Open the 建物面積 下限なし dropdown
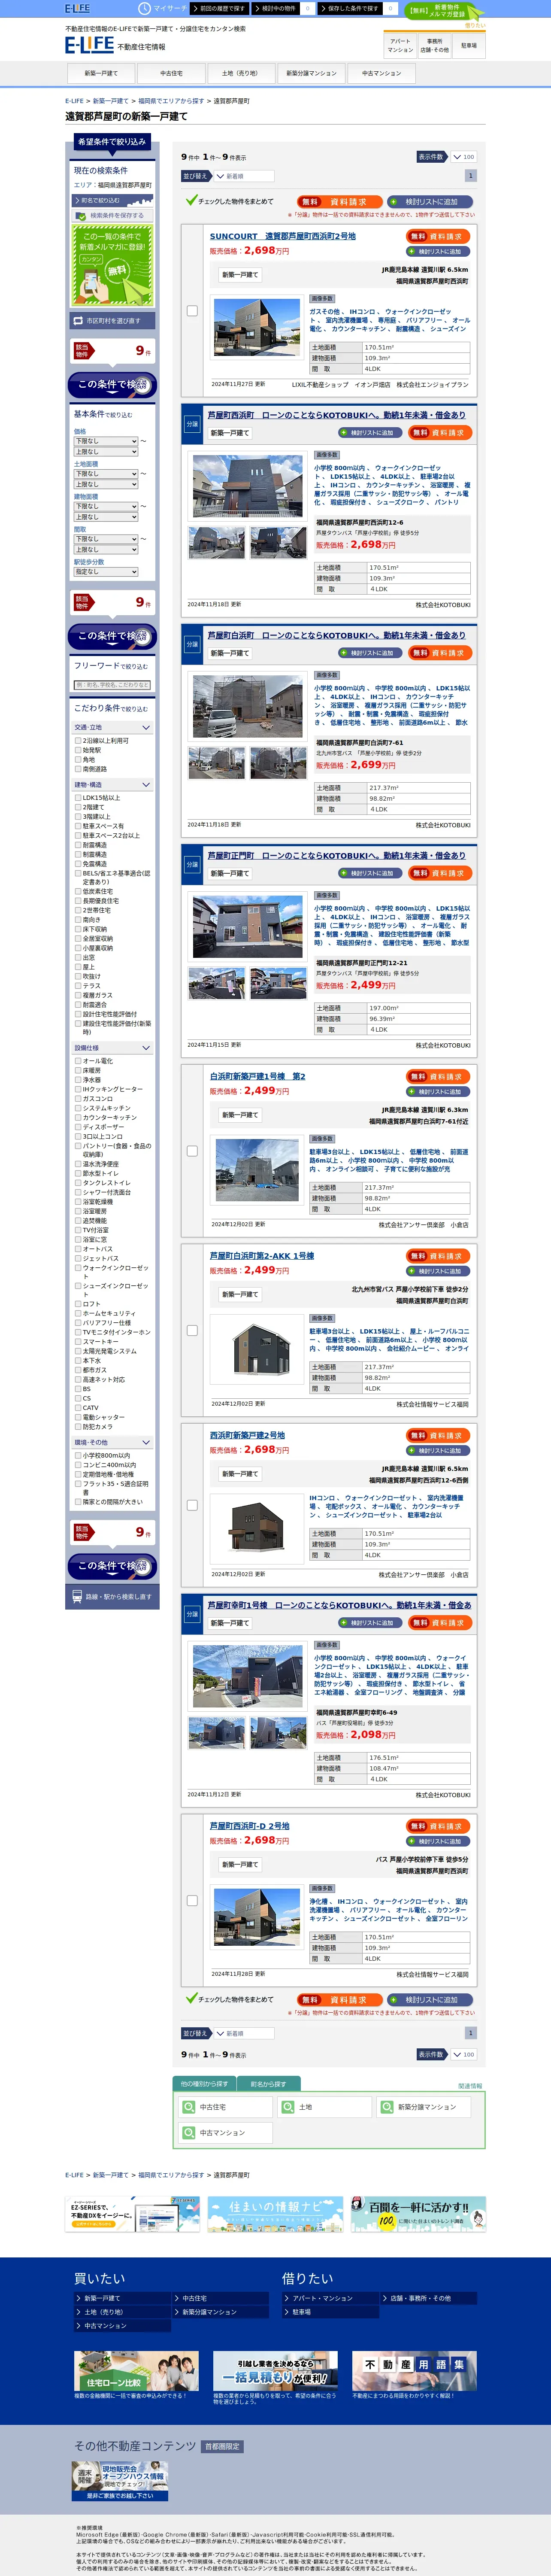 [x=106, y=506]
